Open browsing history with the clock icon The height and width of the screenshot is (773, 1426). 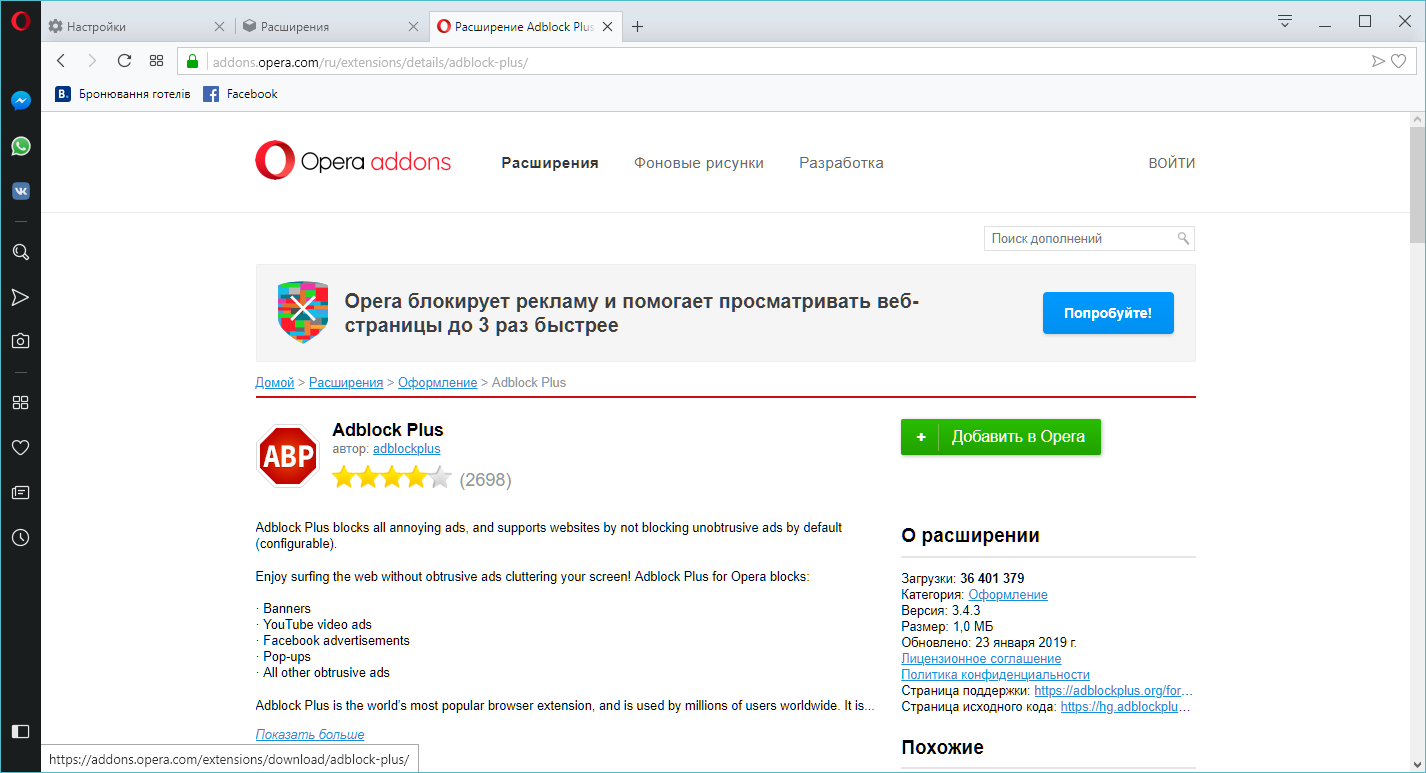point(20,538)
